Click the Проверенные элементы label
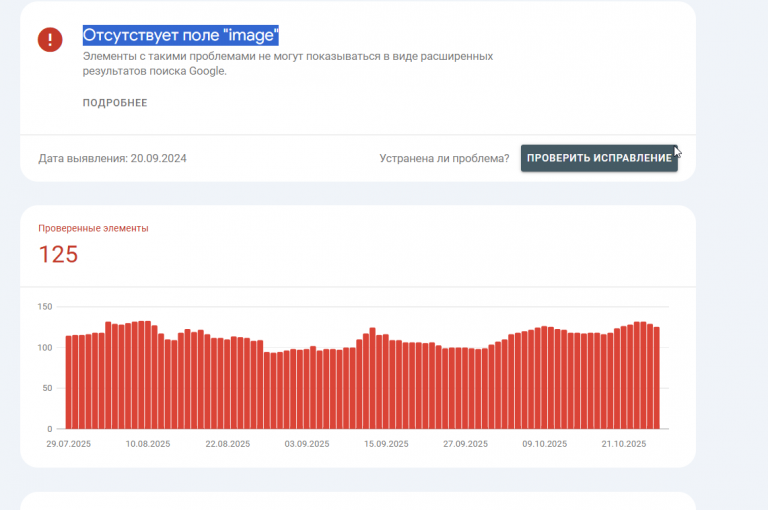 pyautogui.click(x=93, y=228)
